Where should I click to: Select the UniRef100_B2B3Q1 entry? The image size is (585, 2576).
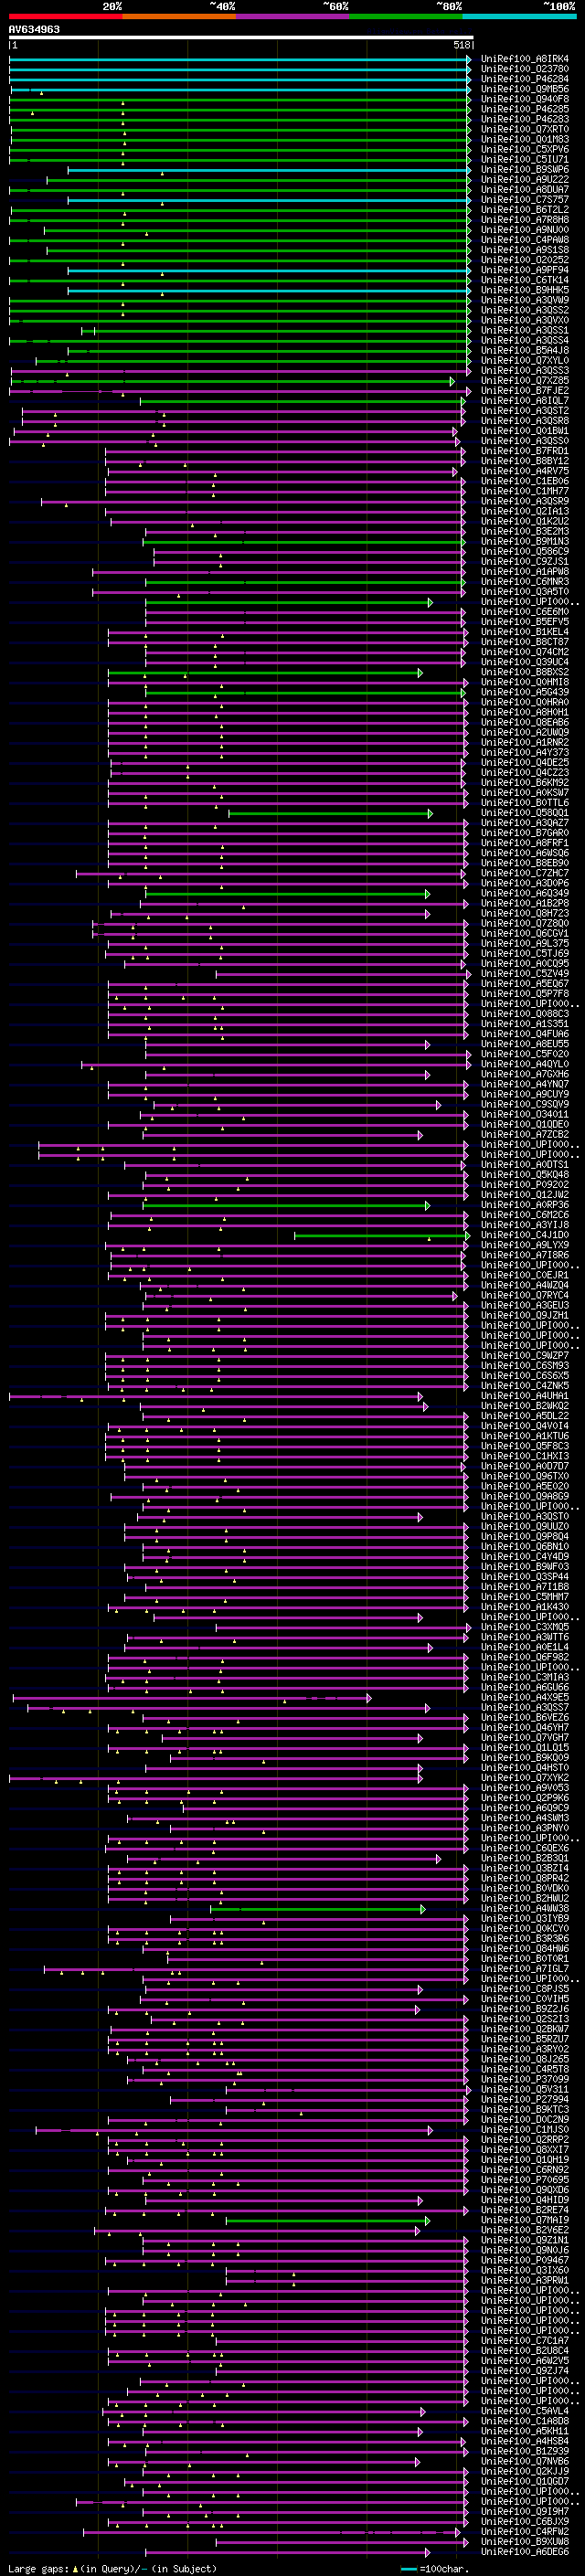click(525, 1859)
